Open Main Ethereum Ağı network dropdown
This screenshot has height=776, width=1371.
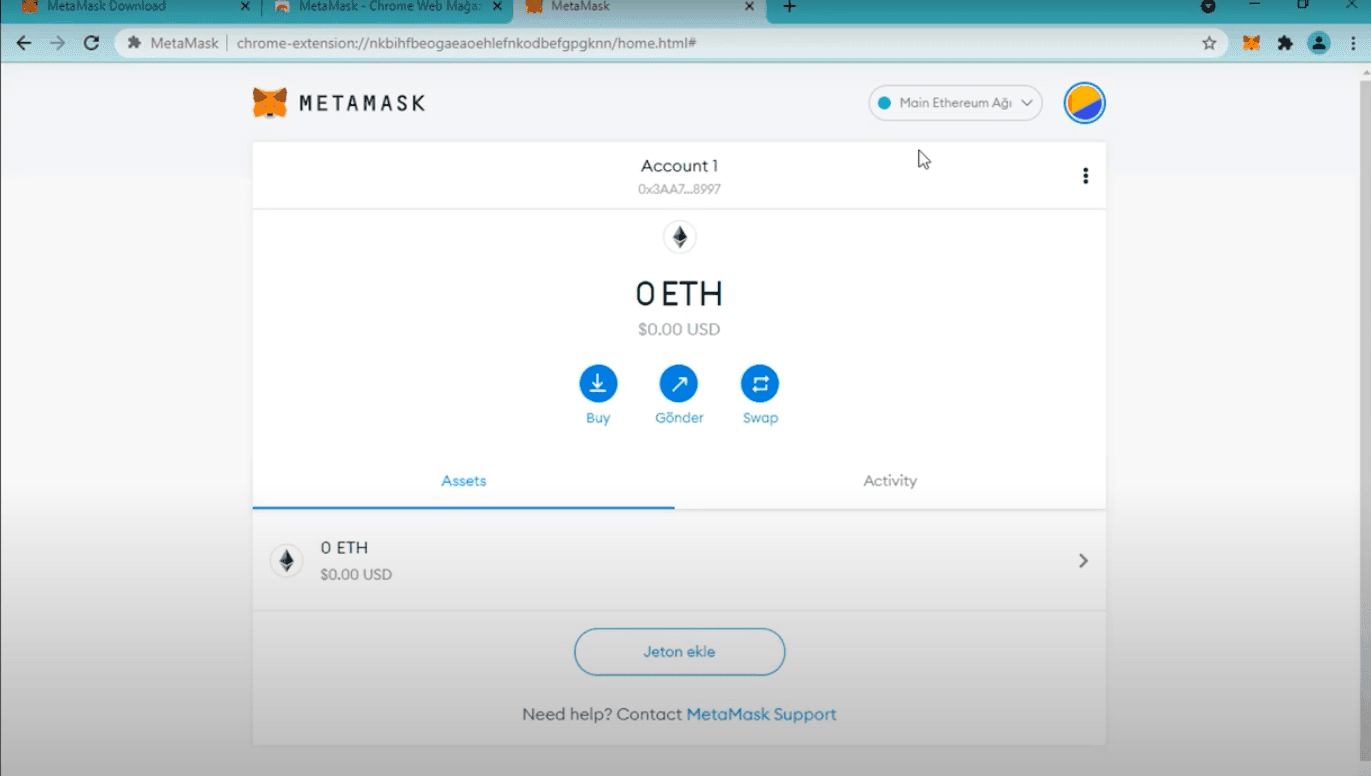pos(955,103)
